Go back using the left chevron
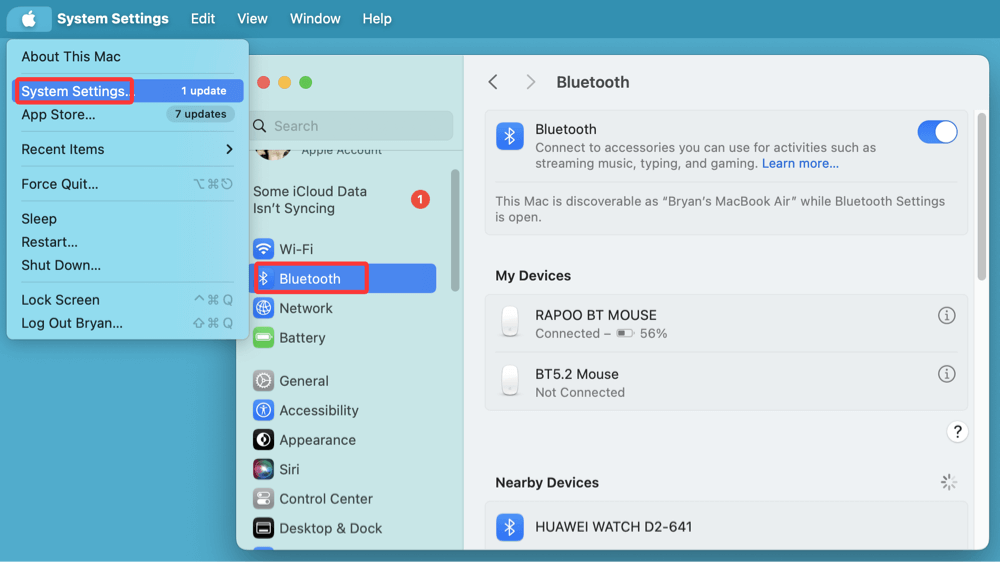This screenshot has height=562, width=1000. pos(493,82)
